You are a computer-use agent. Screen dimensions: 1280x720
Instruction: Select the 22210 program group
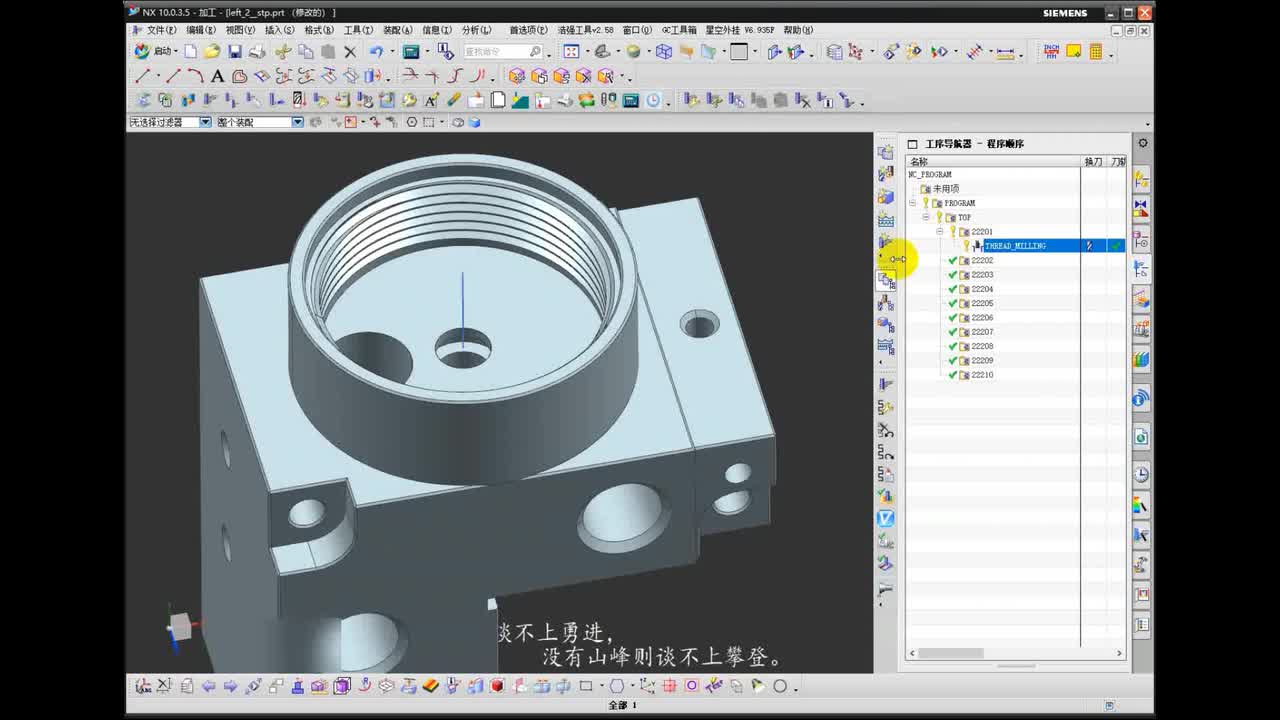982,375
